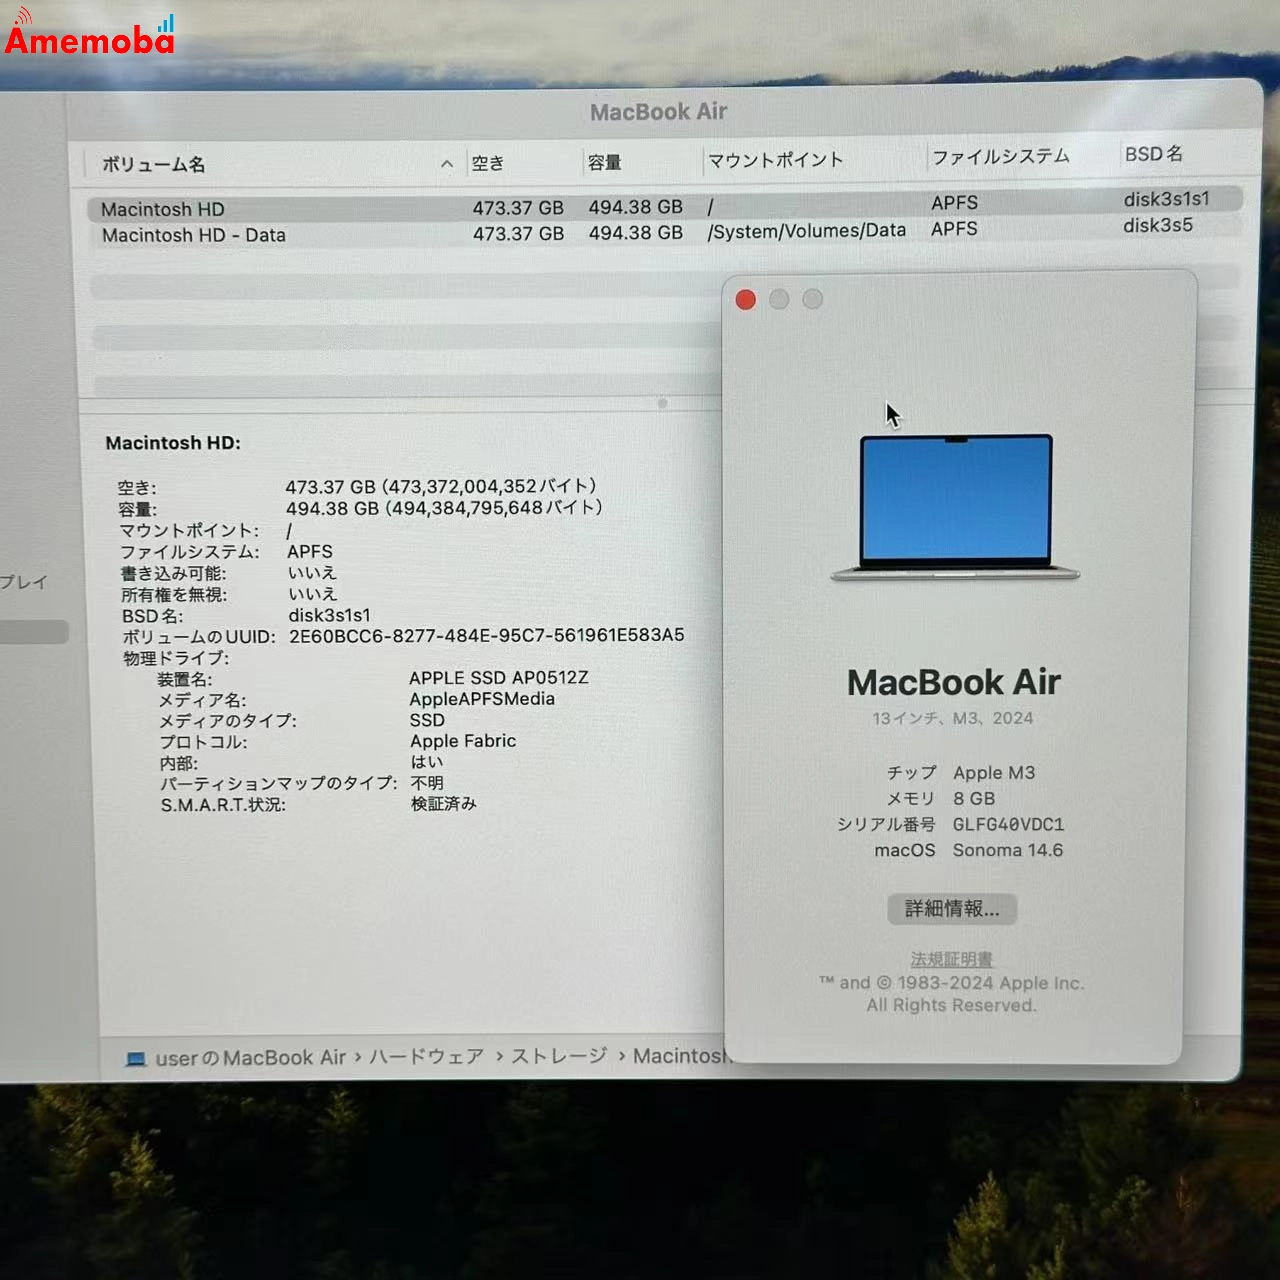Click the マウントポイント column header
Viewport: 1280px width, 1280px height.
775,159
